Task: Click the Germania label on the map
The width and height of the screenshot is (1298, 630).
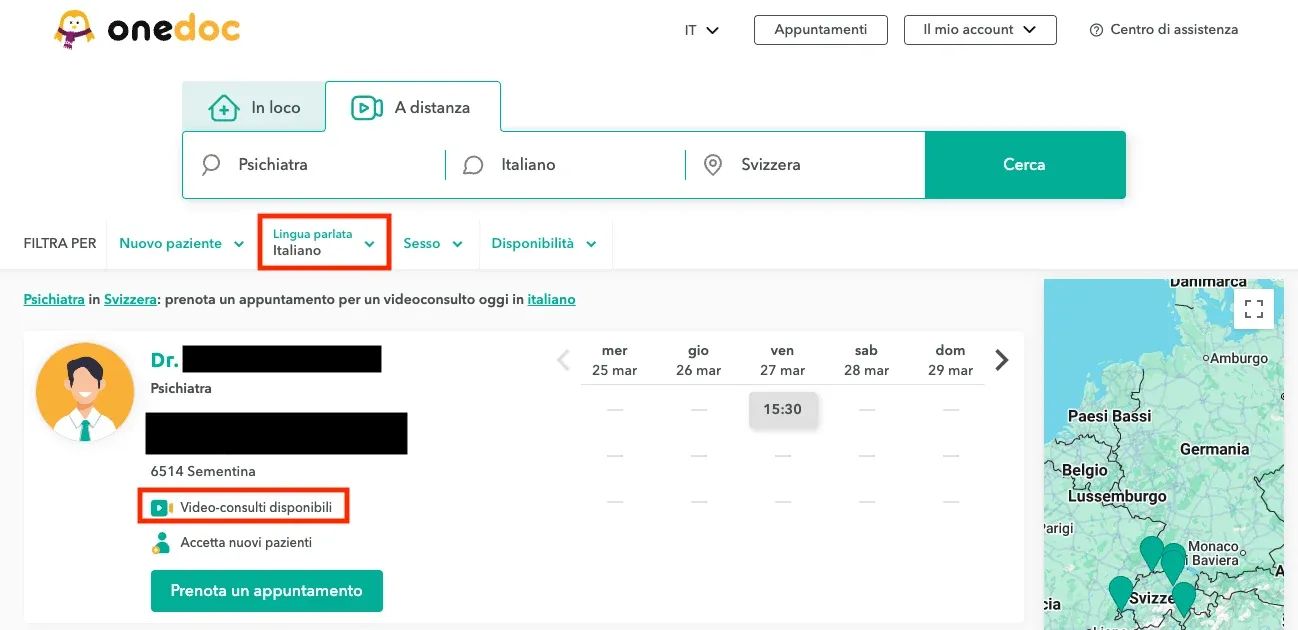Action: click(1214, 450)
